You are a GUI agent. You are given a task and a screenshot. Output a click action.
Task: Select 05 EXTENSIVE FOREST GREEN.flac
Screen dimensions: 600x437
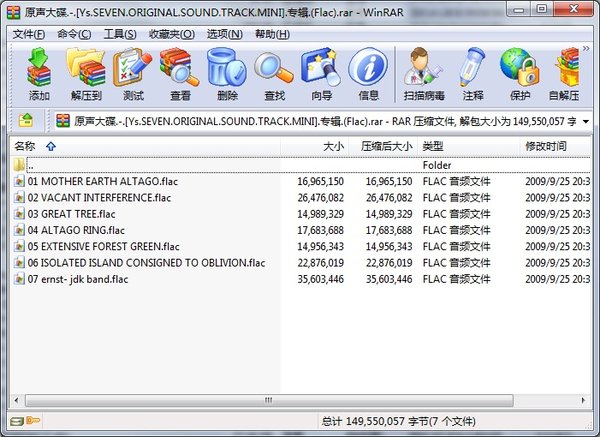pos(103,246)
